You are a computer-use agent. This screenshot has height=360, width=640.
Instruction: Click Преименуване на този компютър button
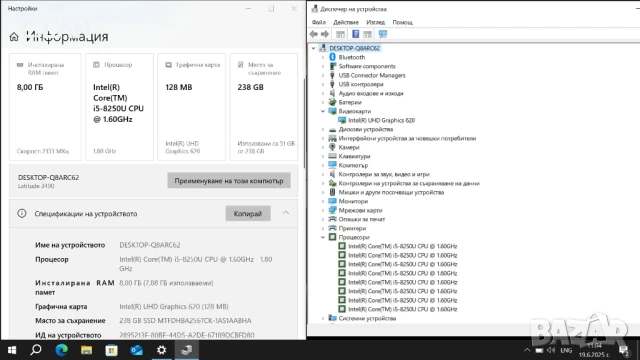point(229,180)
